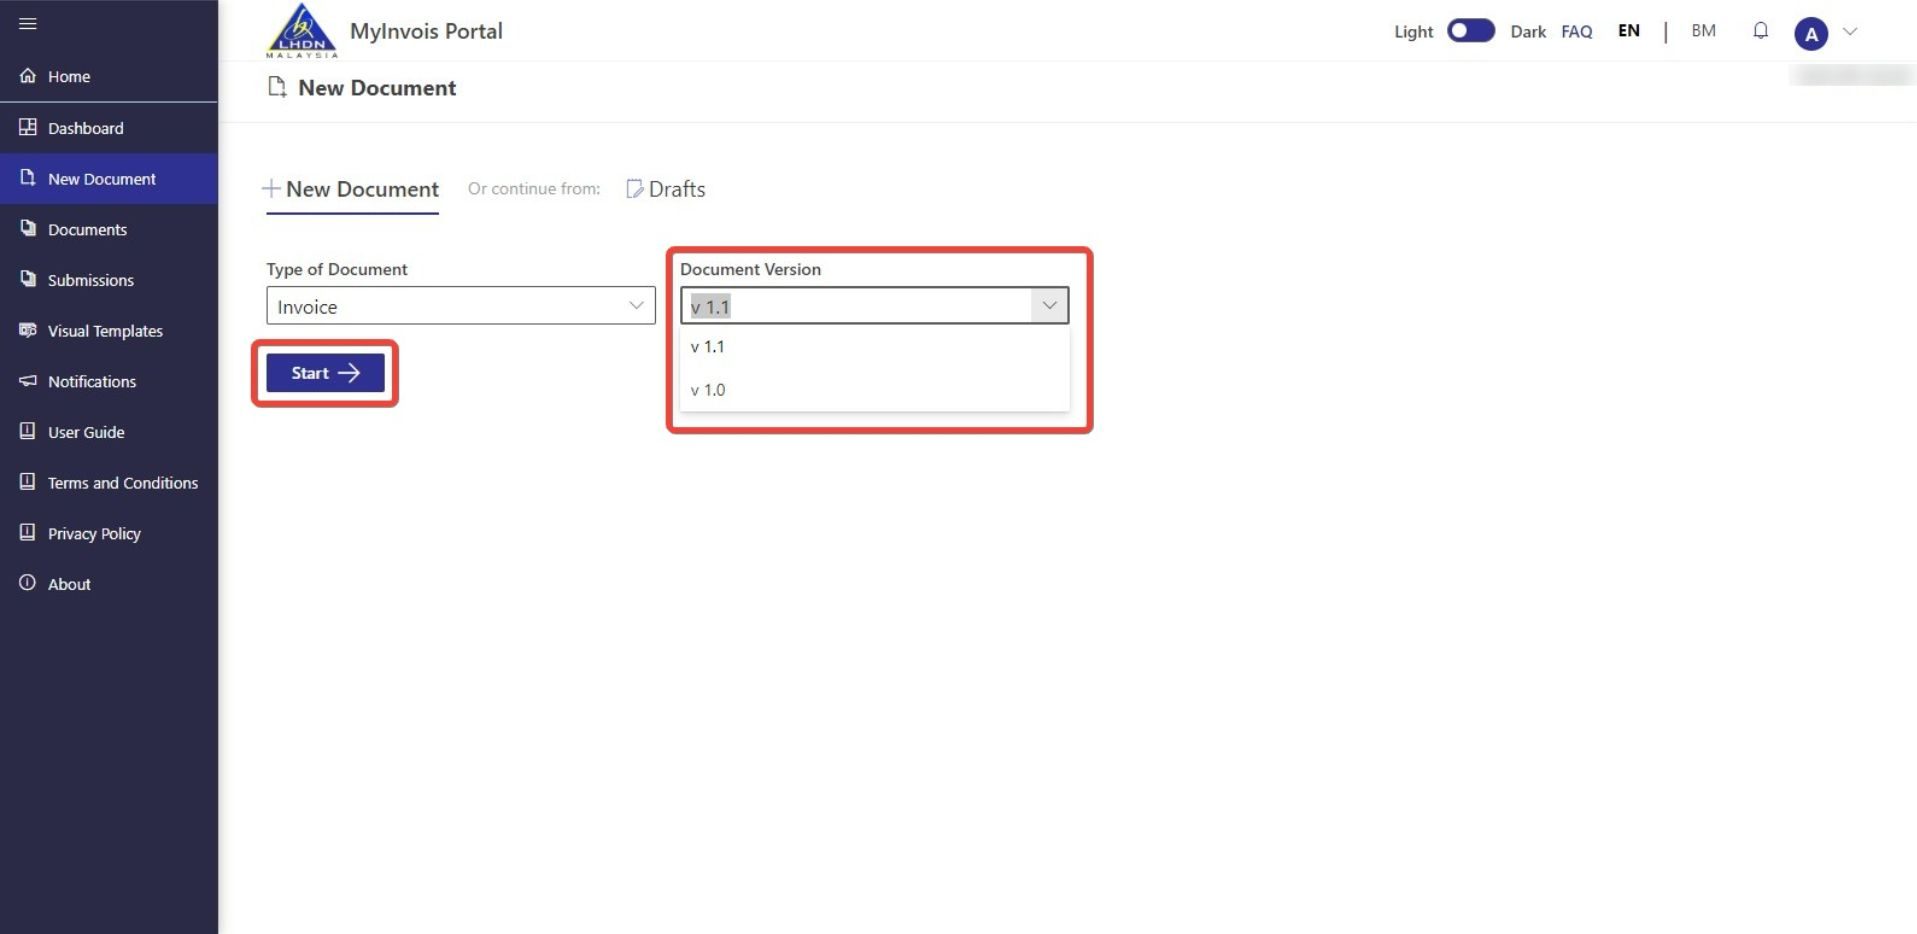
Task: Click the Privacy Policy book icon
Action: coord(28,532)
